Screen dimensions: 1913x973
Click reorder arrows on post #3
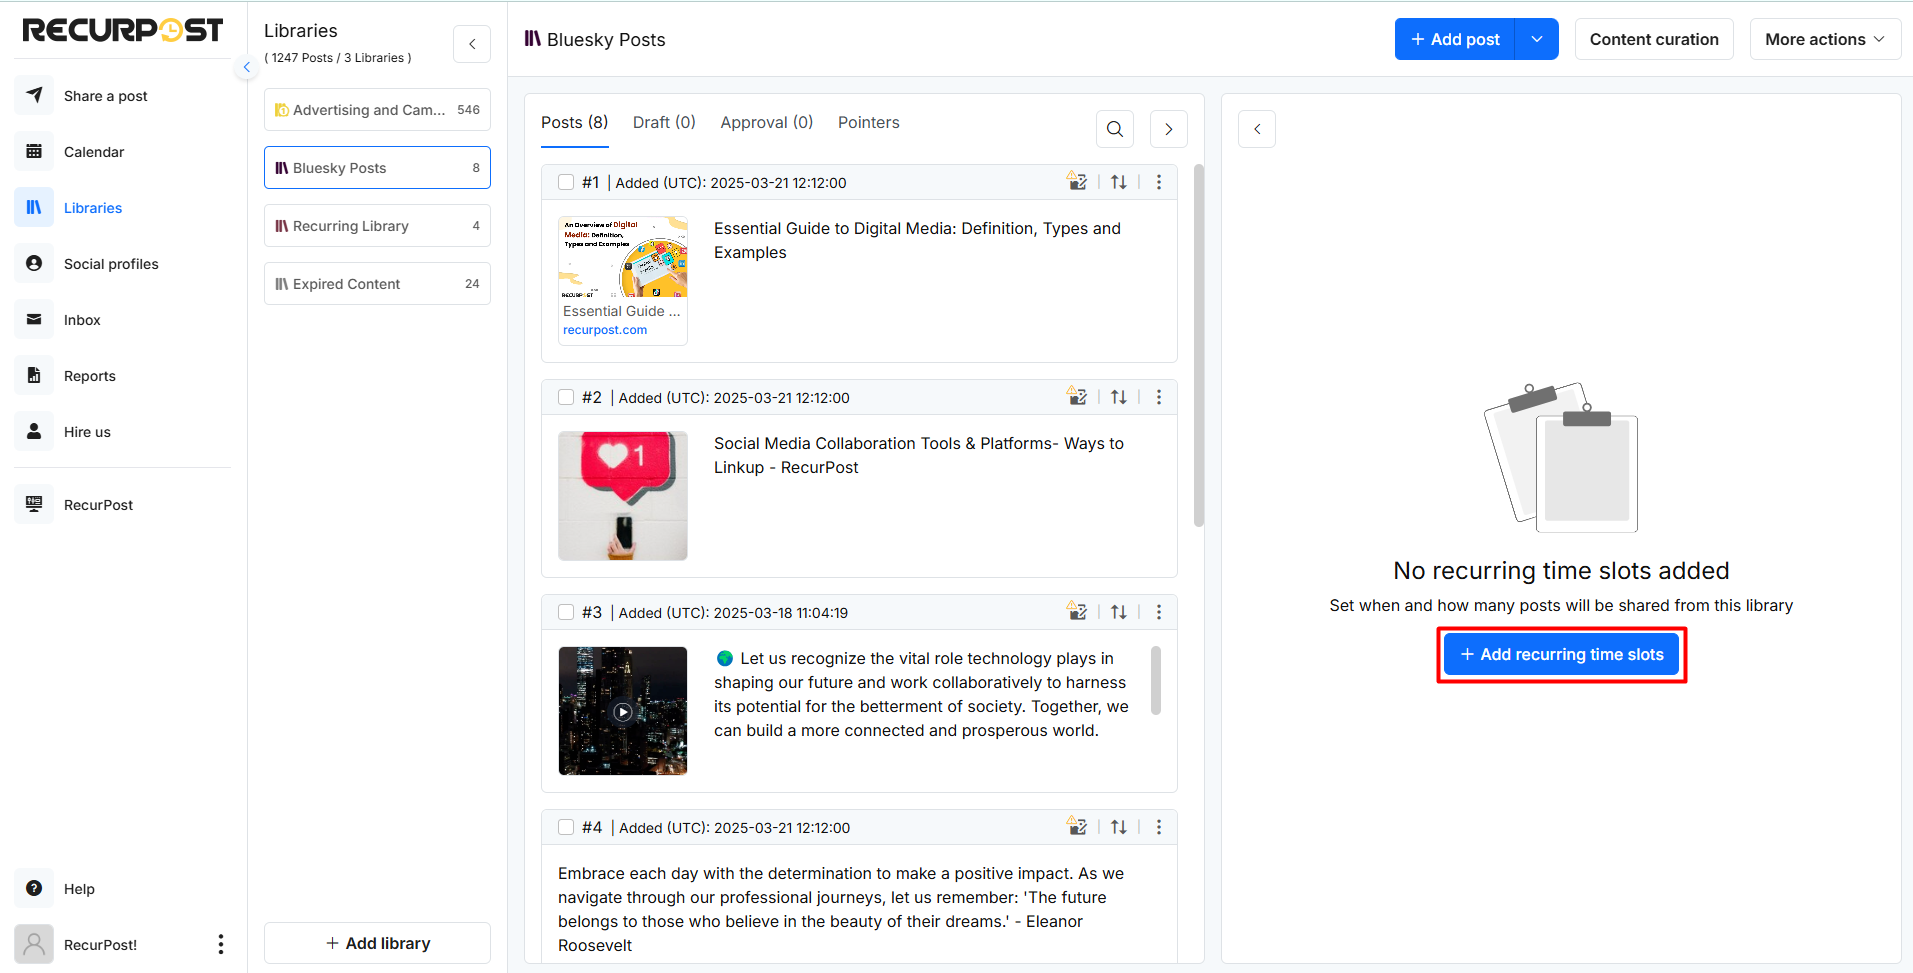(1119, 612)
